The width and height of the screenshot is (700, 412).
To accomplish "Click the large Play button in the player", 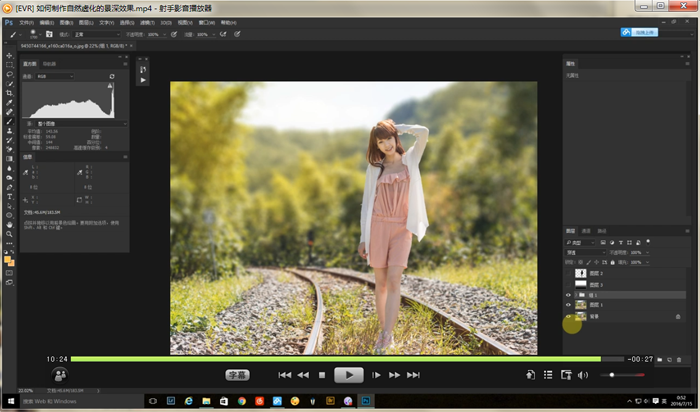I will [348, 374].
